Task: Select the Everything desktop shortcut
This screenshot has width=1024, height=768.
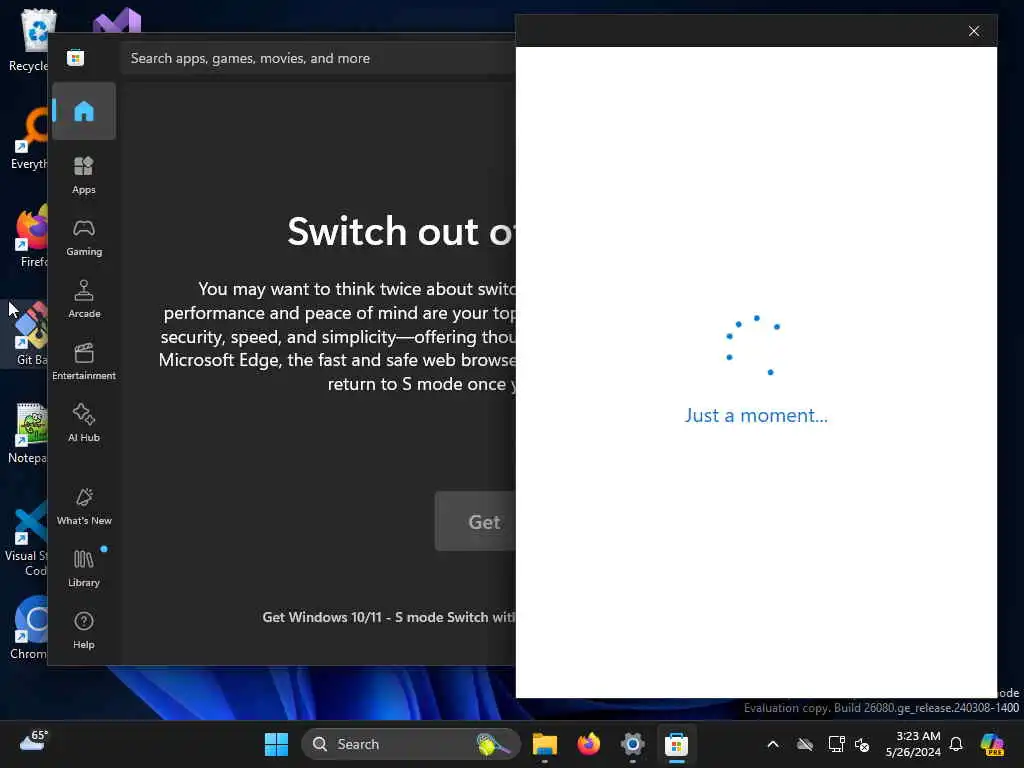Action: point(29,138)
